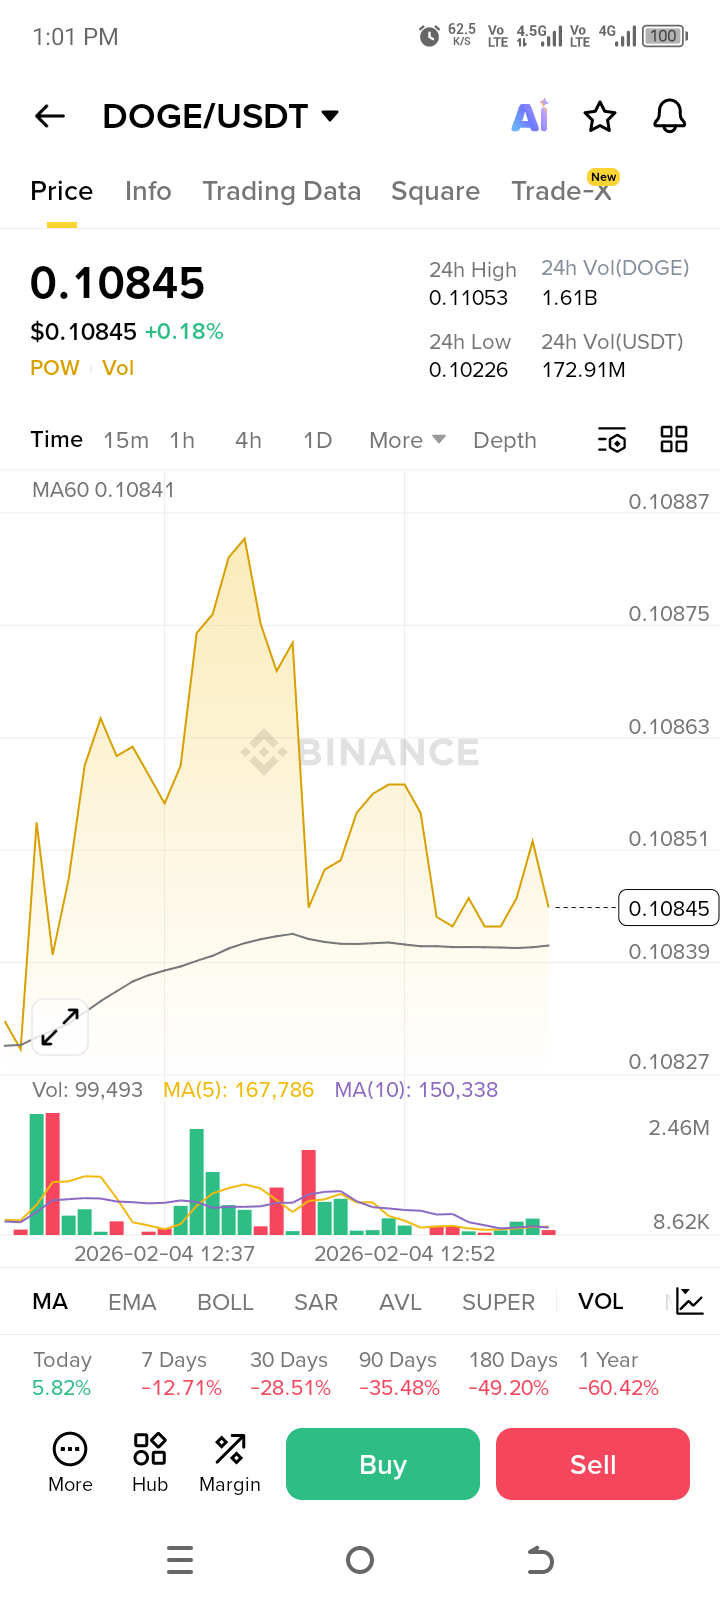Enable the BOLL indicator
Image resolution: width=720 pixels, height=1600 pixels.
[225, 1302]
